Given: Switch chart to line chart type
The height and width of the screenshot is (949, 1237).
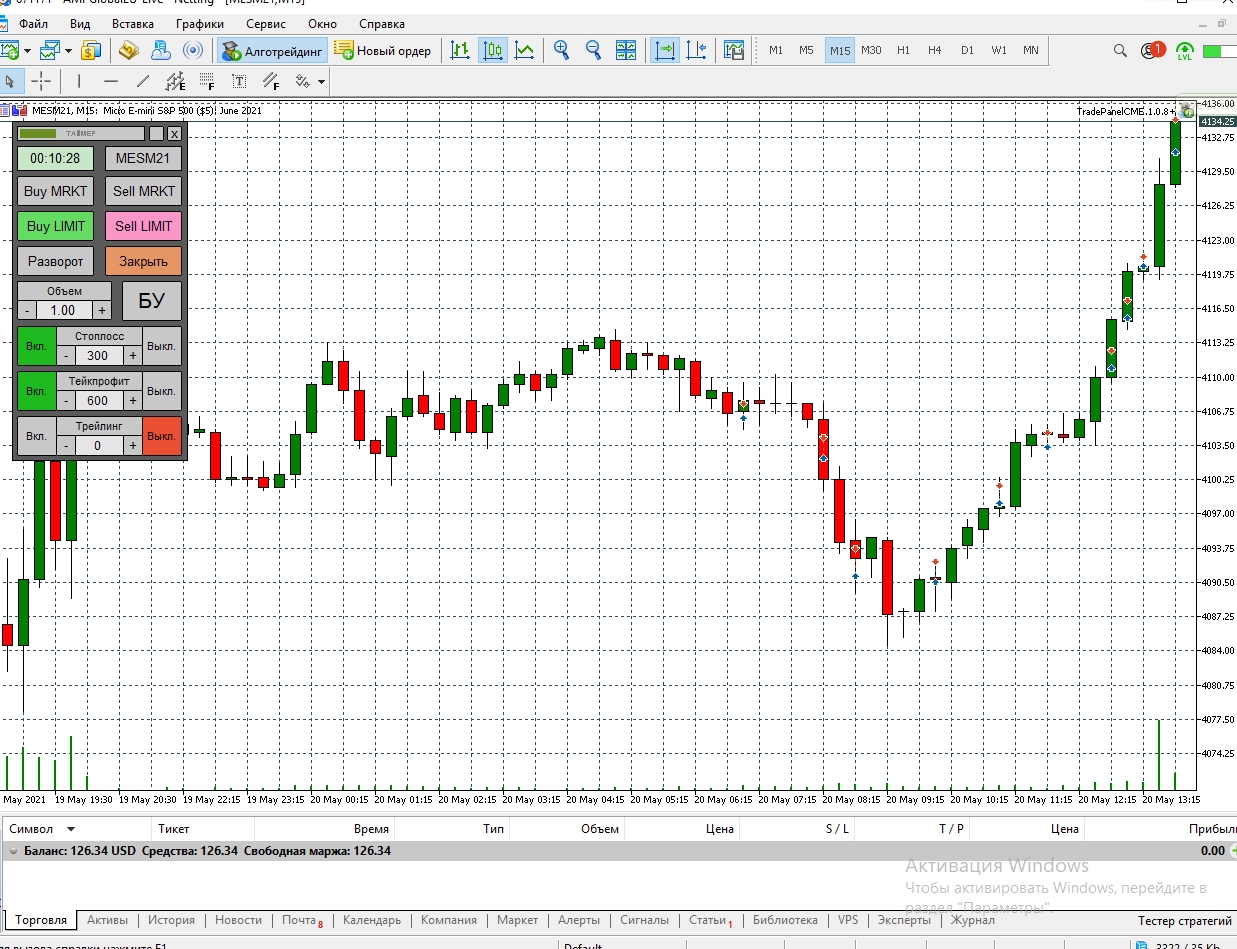Looking at the screenshot, I should click(x=523, y=50).
